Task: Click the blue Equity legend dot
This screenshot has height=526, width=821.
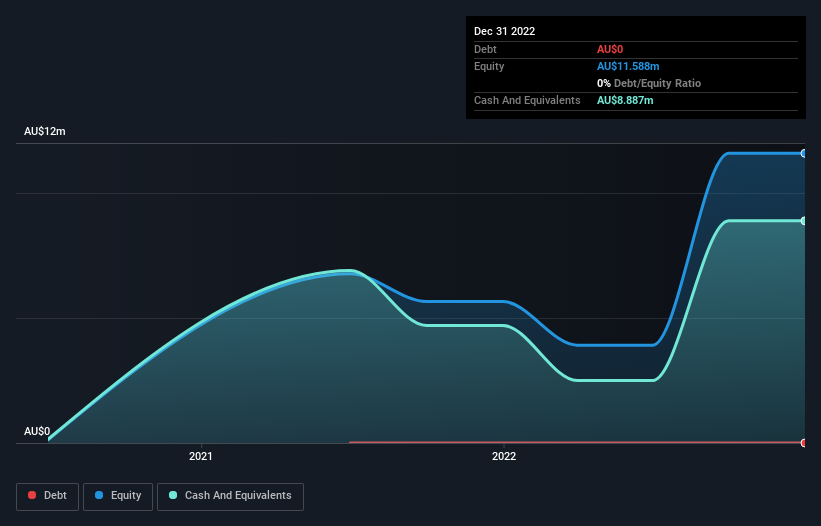Action: (x=99, y=495)
